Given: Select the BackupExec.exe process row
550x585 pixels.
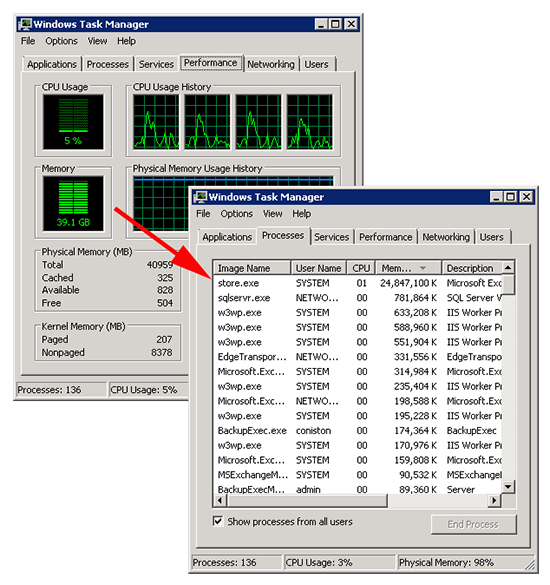Looking at the screenshot, I should 357,431.
